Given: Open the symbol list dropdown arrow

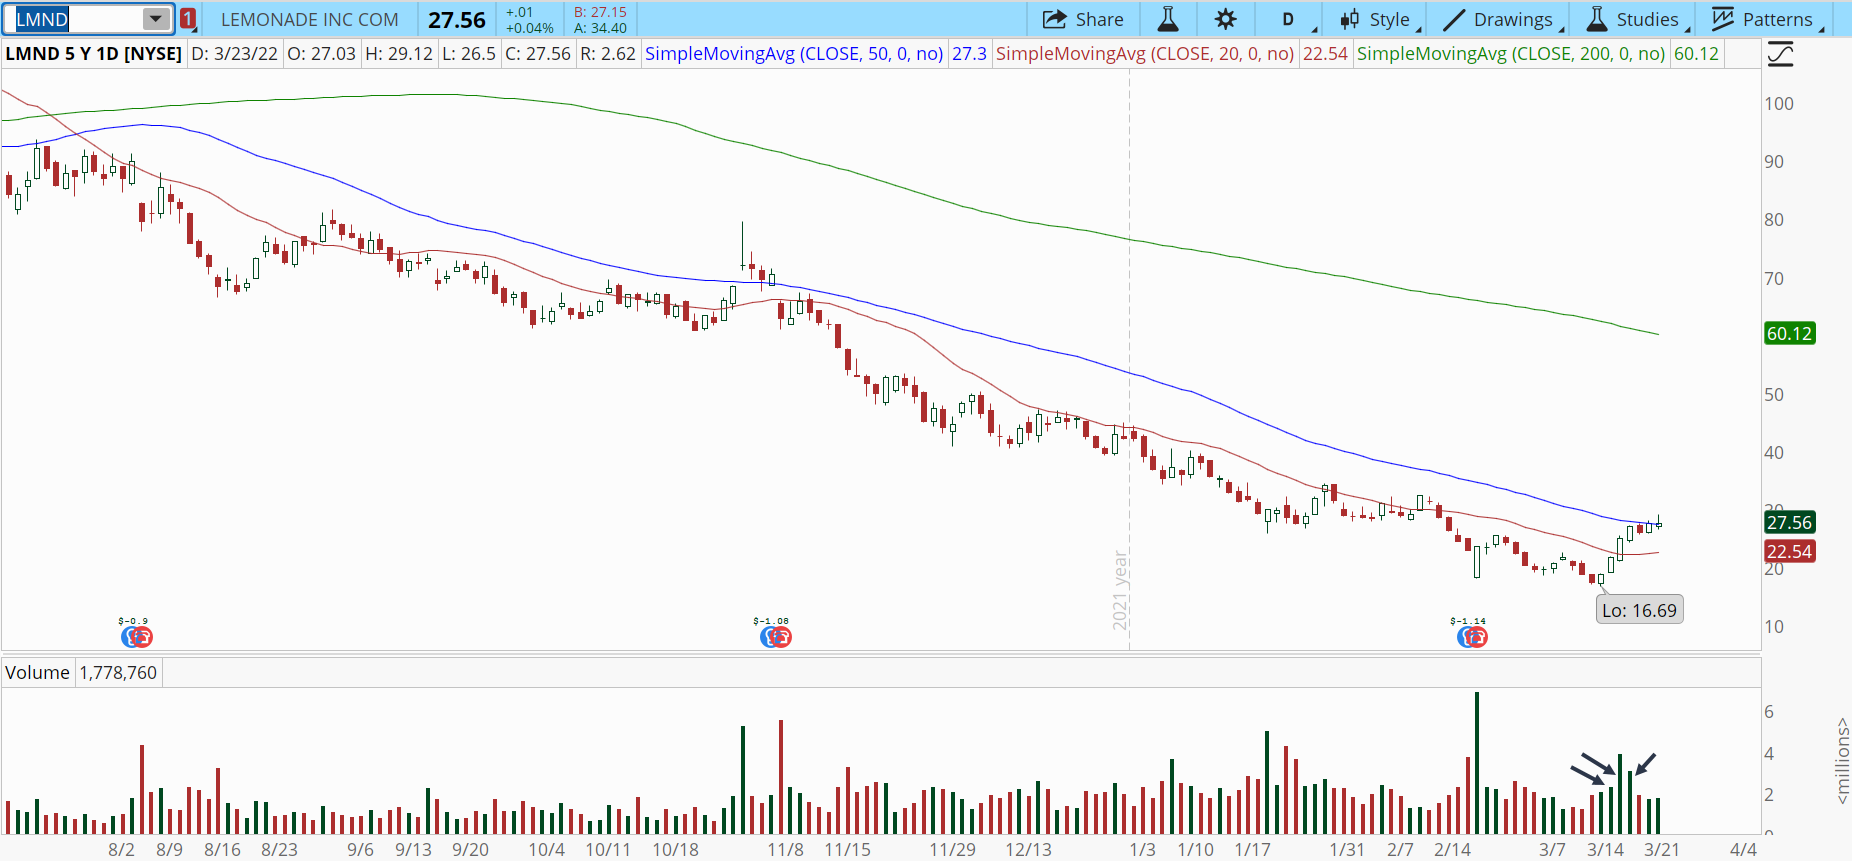Looking at the screenshot, I should (x=156, y=19).
